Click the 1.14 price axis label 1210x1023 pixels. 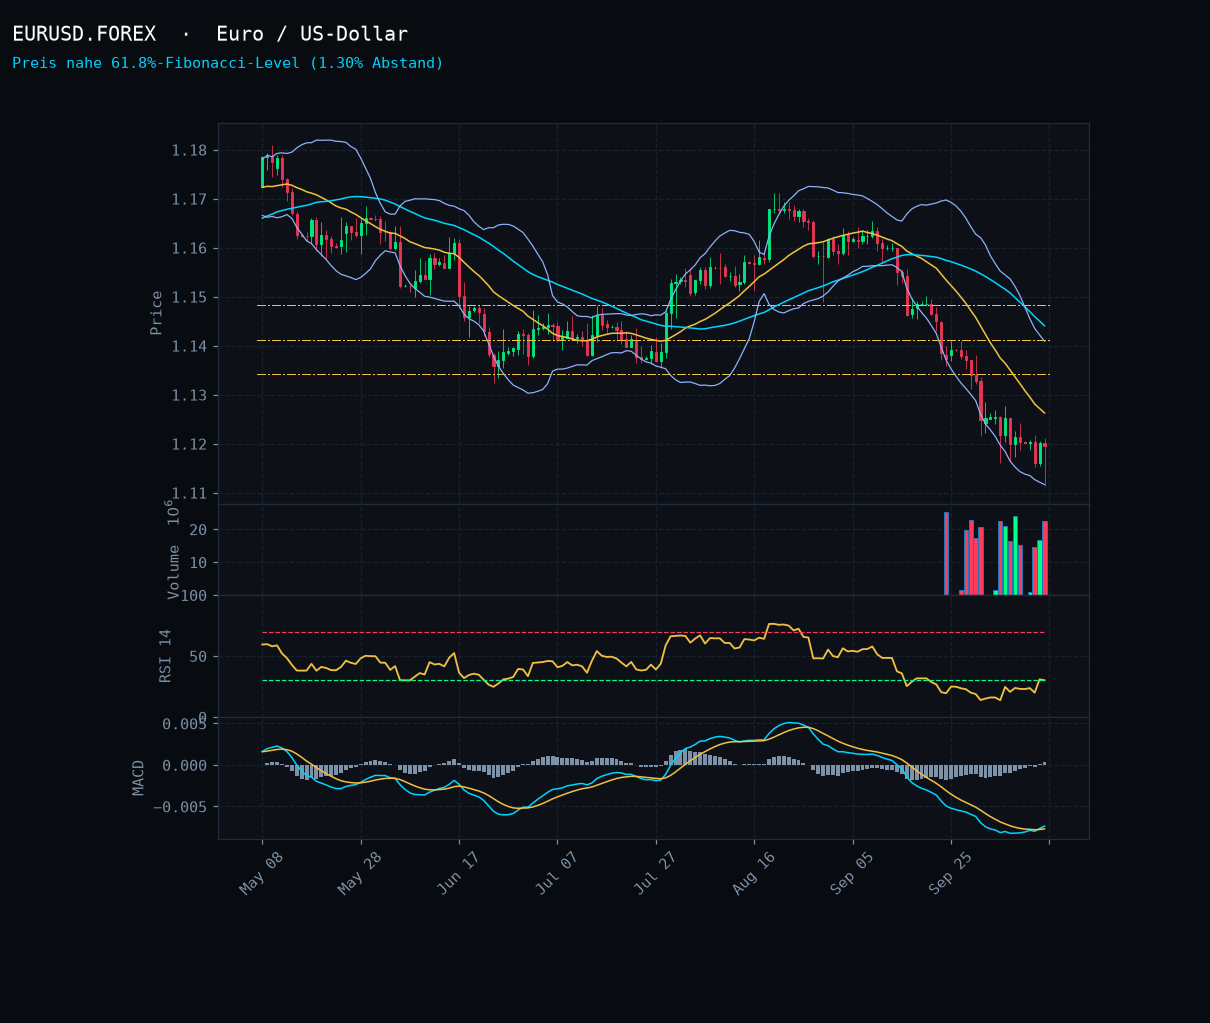189,347
